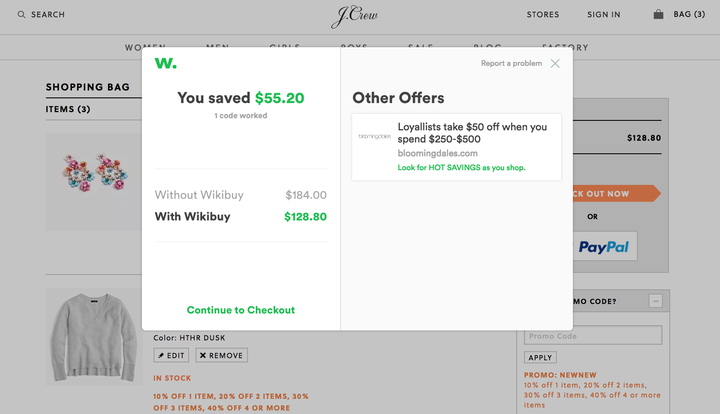Open the shopping bag icon
The width and height of the screenshot is (720, 414).
click(x=658, y=14)
